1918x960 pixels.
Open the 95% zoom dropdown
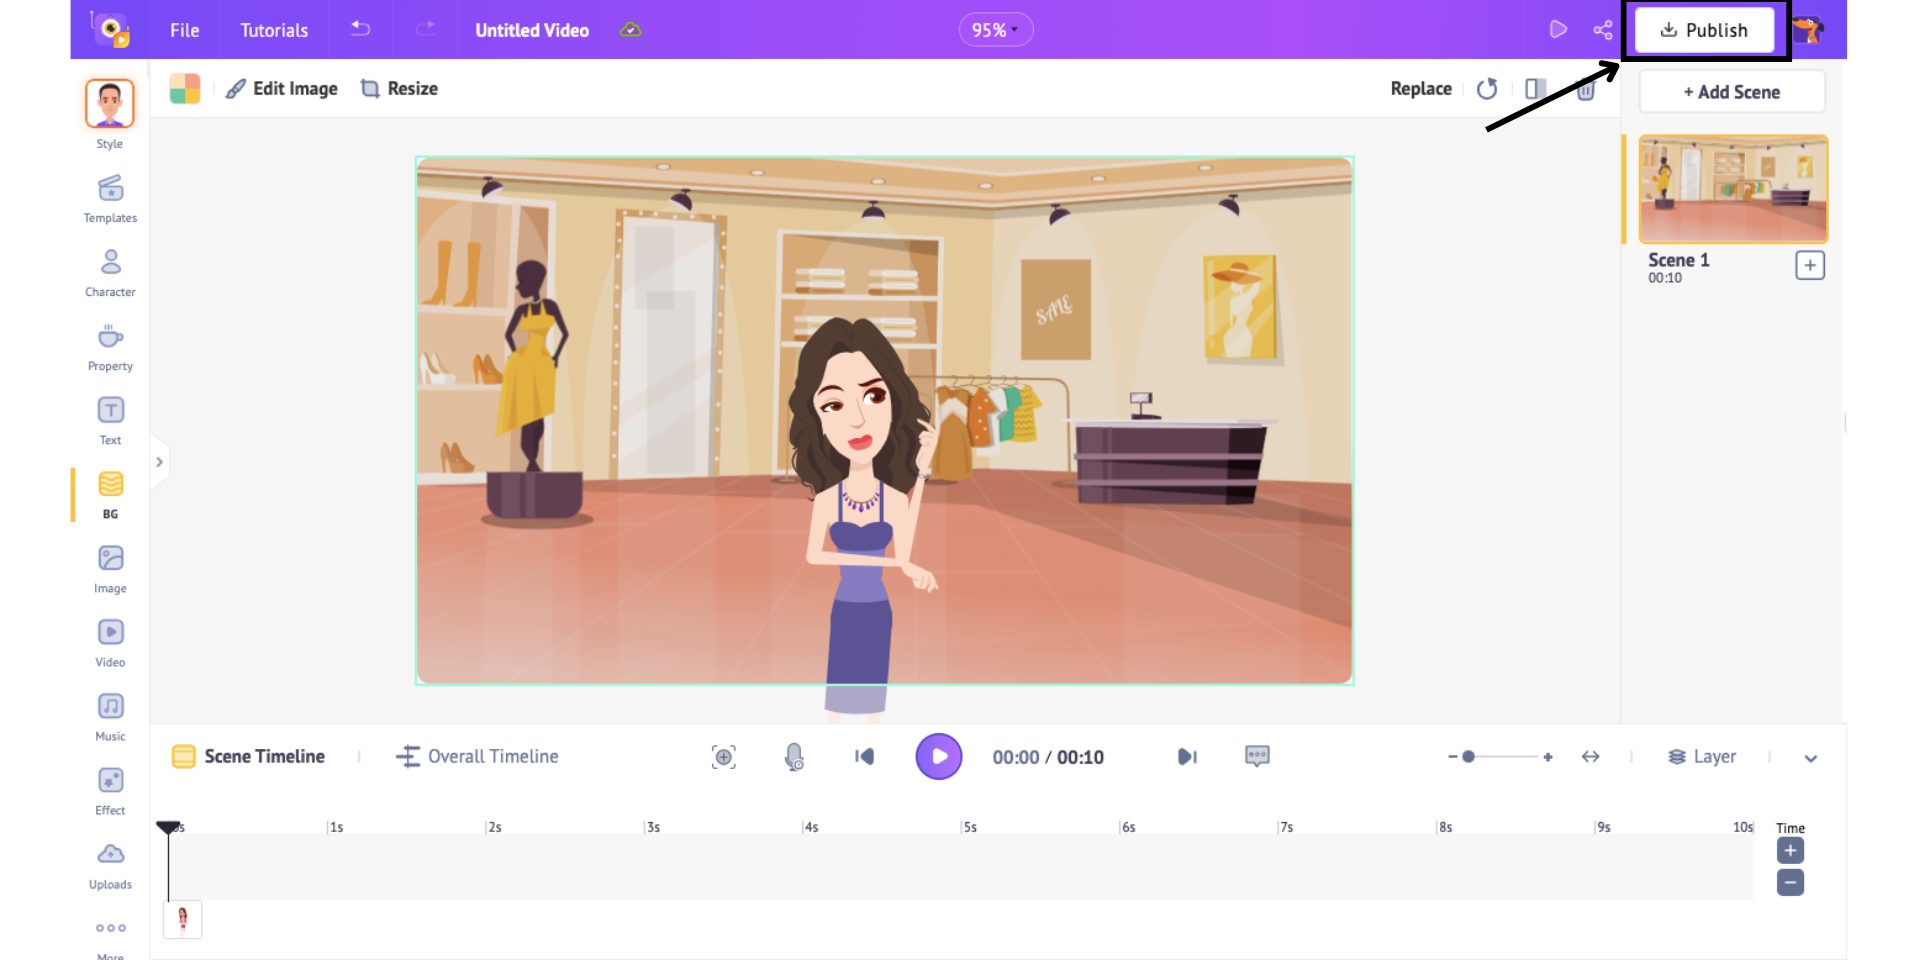point(995,30)
